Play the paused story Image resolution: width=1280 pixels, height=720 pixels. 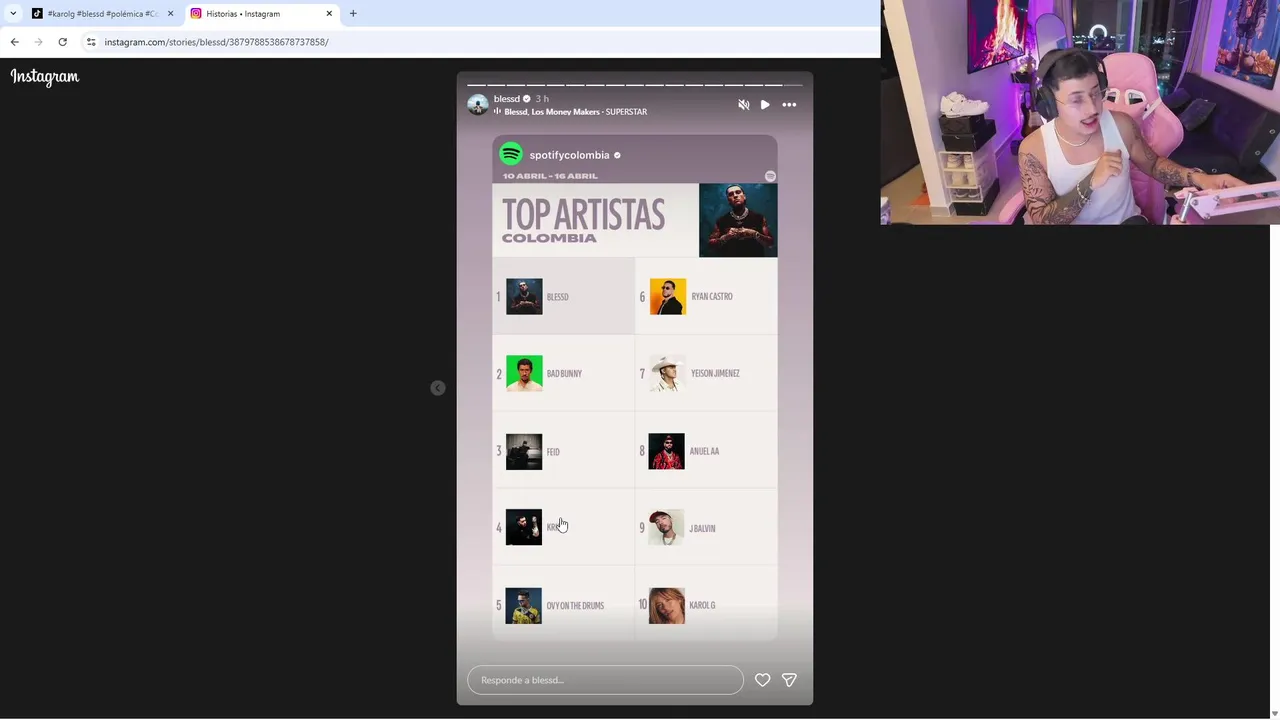[765, 104]
